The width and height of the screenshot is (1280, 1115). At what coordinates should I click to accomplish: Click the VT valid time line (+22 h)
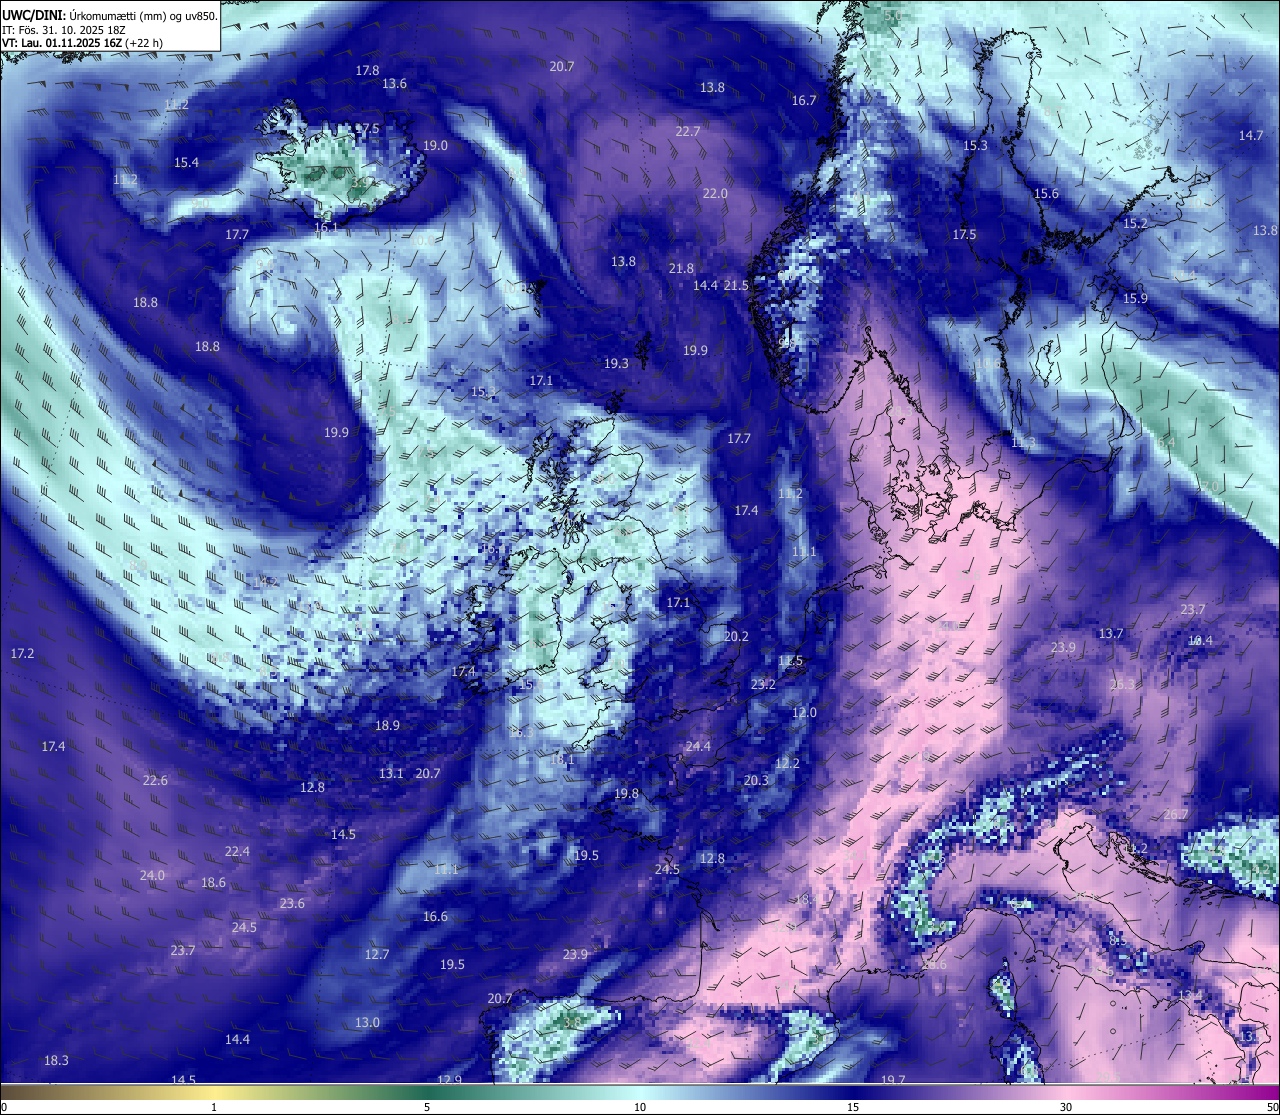coord(83,43)
